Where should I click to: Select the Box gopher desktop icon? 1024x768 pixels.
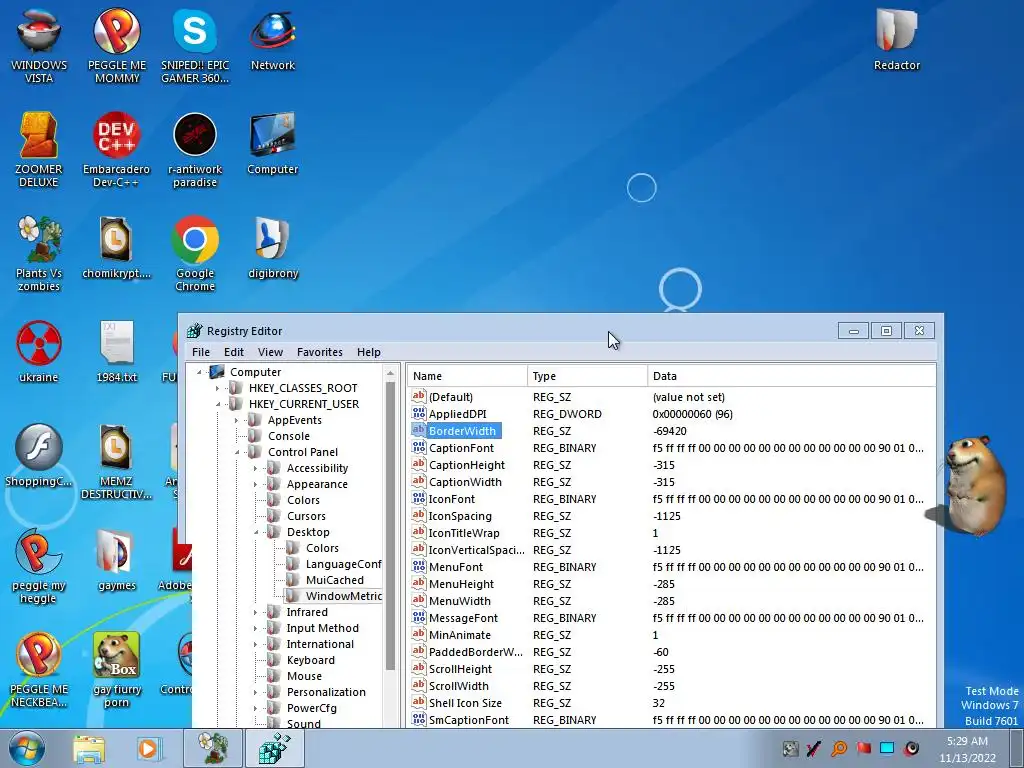pyautogui.click(x=116, y=669)
